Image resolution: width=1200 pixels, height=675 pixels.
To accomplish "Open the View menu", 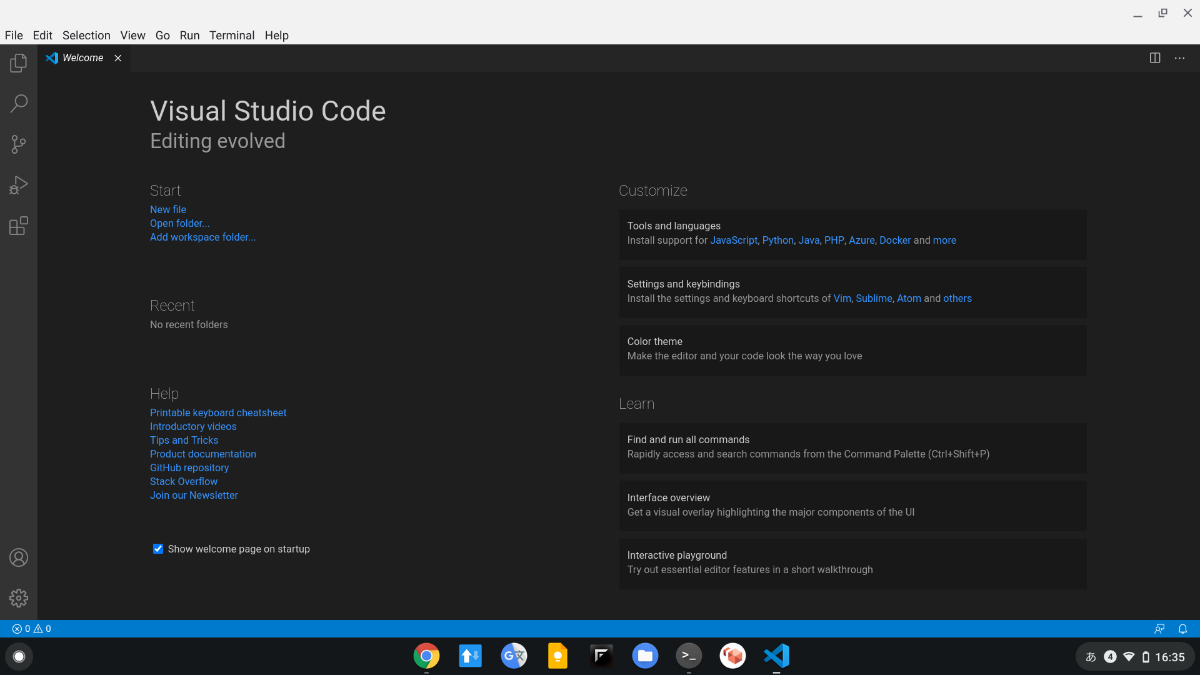I will coord(133,35).
